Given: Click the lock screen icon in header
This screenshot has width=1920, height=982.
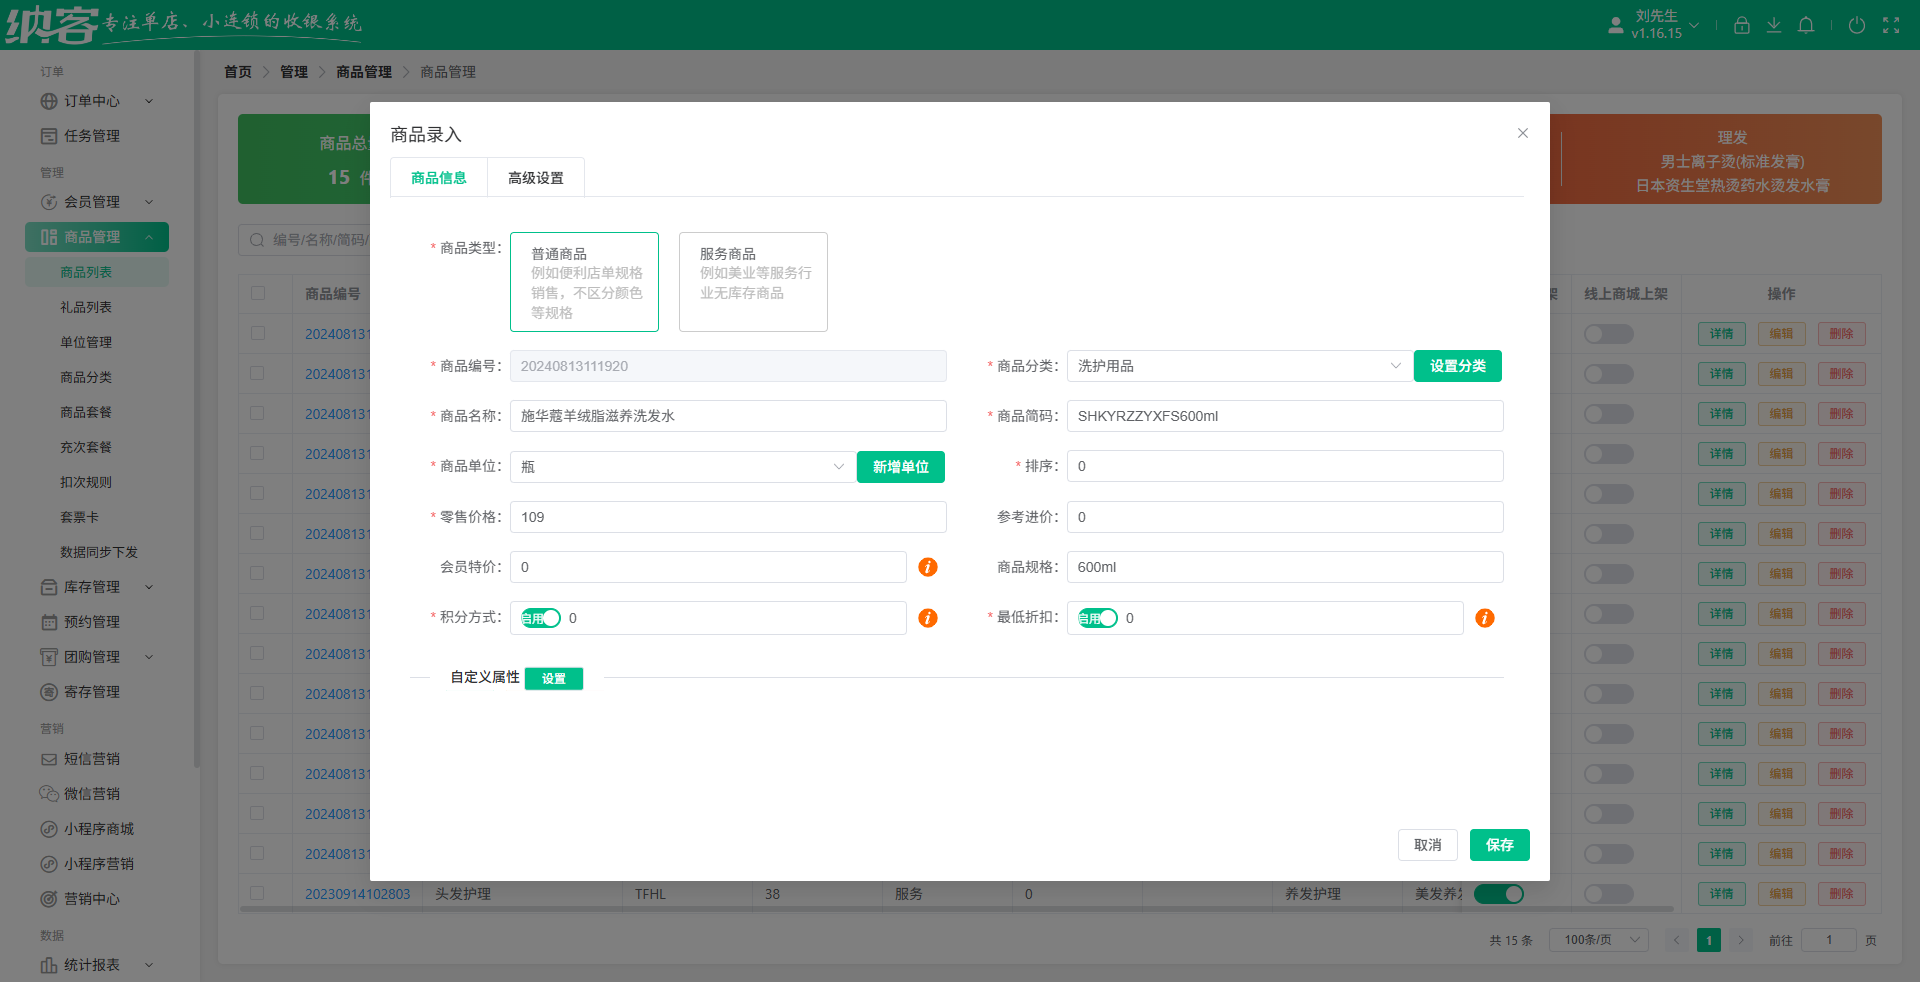Looking at the screenshot, I should [1741, 25].
